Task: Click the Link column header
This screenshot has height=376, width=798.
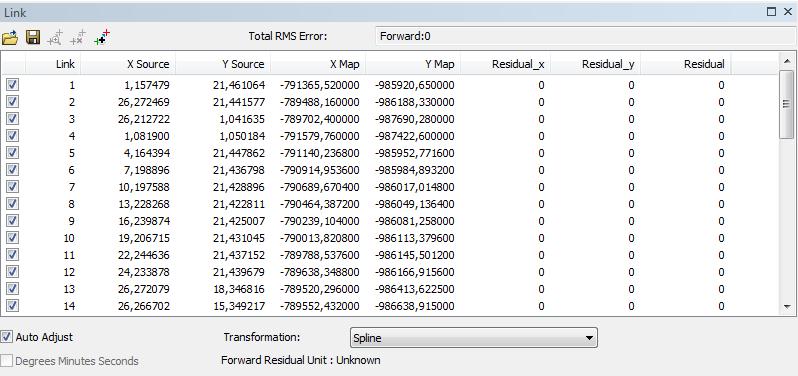Action: click(x=52, y=64)
